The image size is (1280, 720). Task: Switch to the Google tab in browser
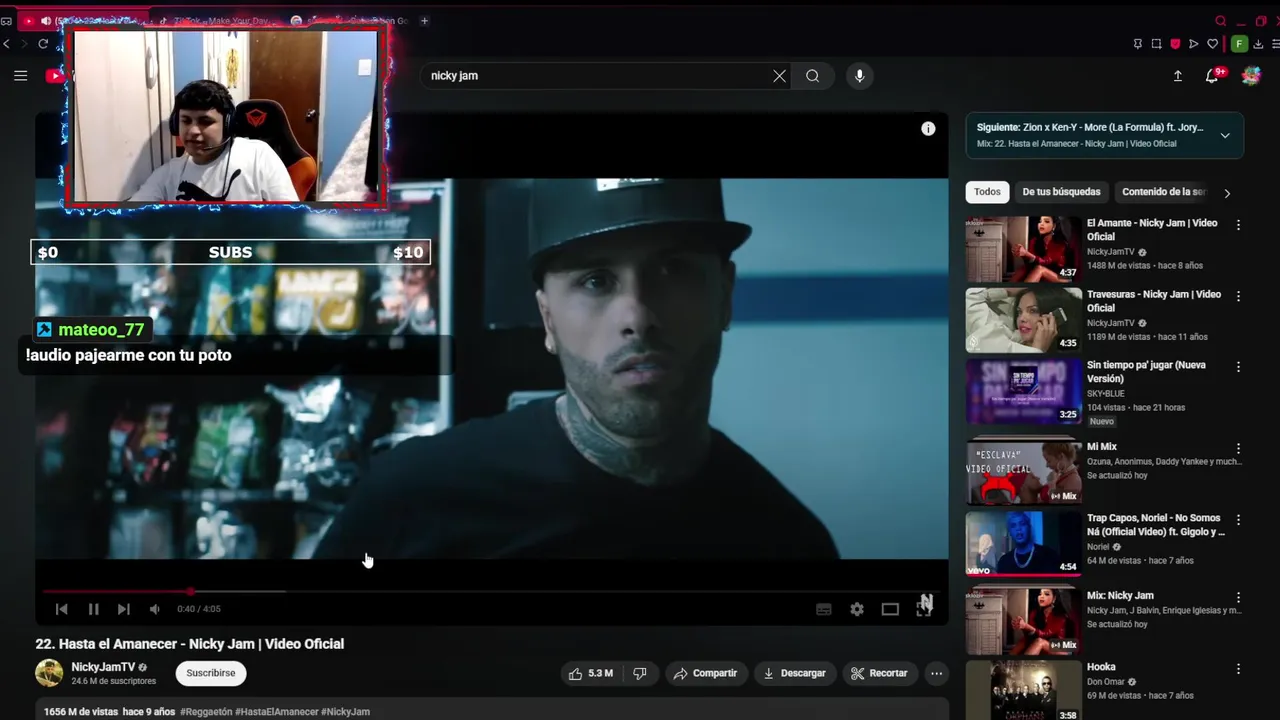[350, 20]
